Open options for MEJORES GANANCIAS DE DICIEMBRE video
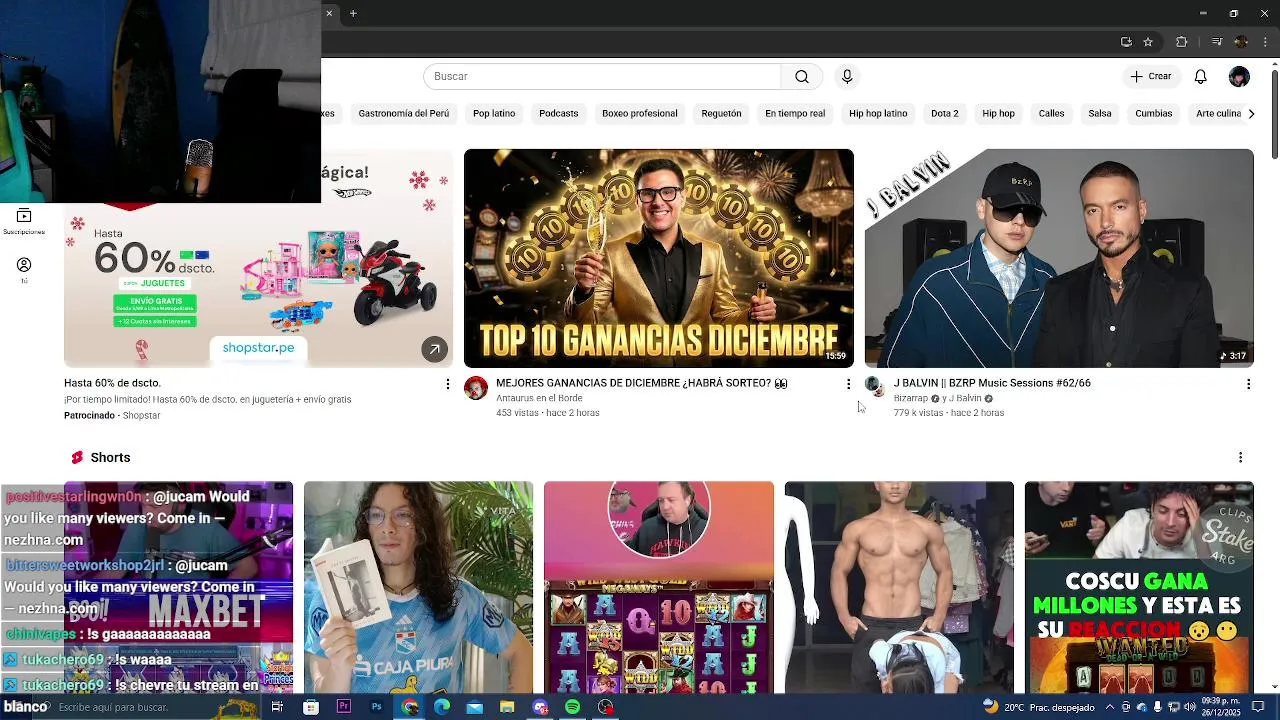Image resolution: width=1280 pixels, height=720 pixels. 848,384
